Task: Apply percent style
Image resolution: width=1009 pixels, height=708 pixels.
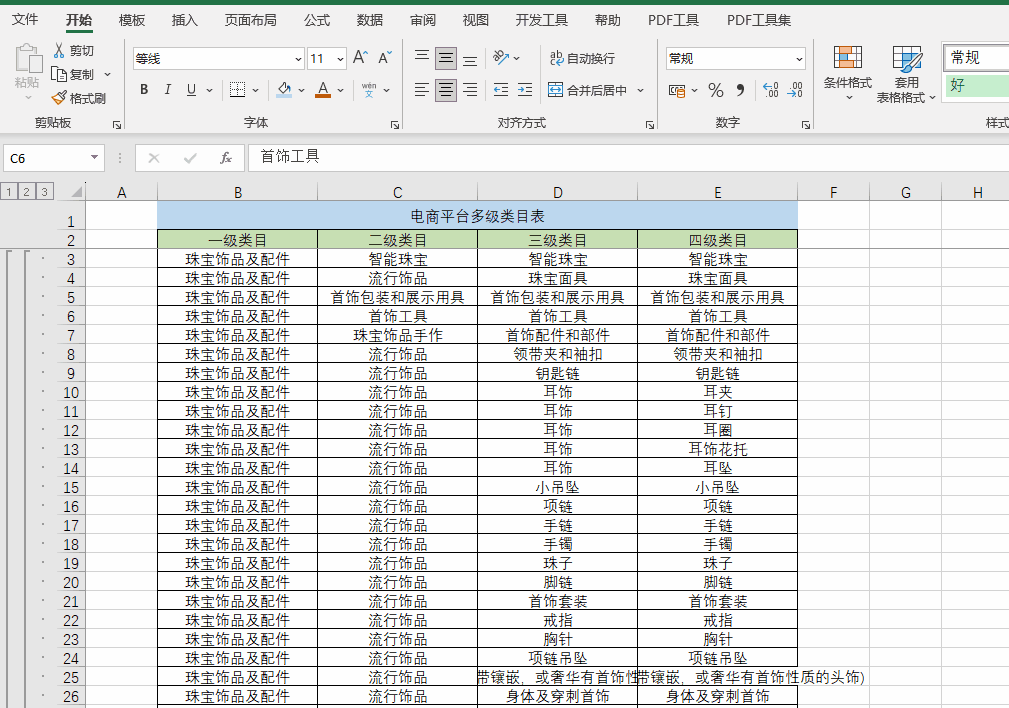Action: tap(716, 90)
